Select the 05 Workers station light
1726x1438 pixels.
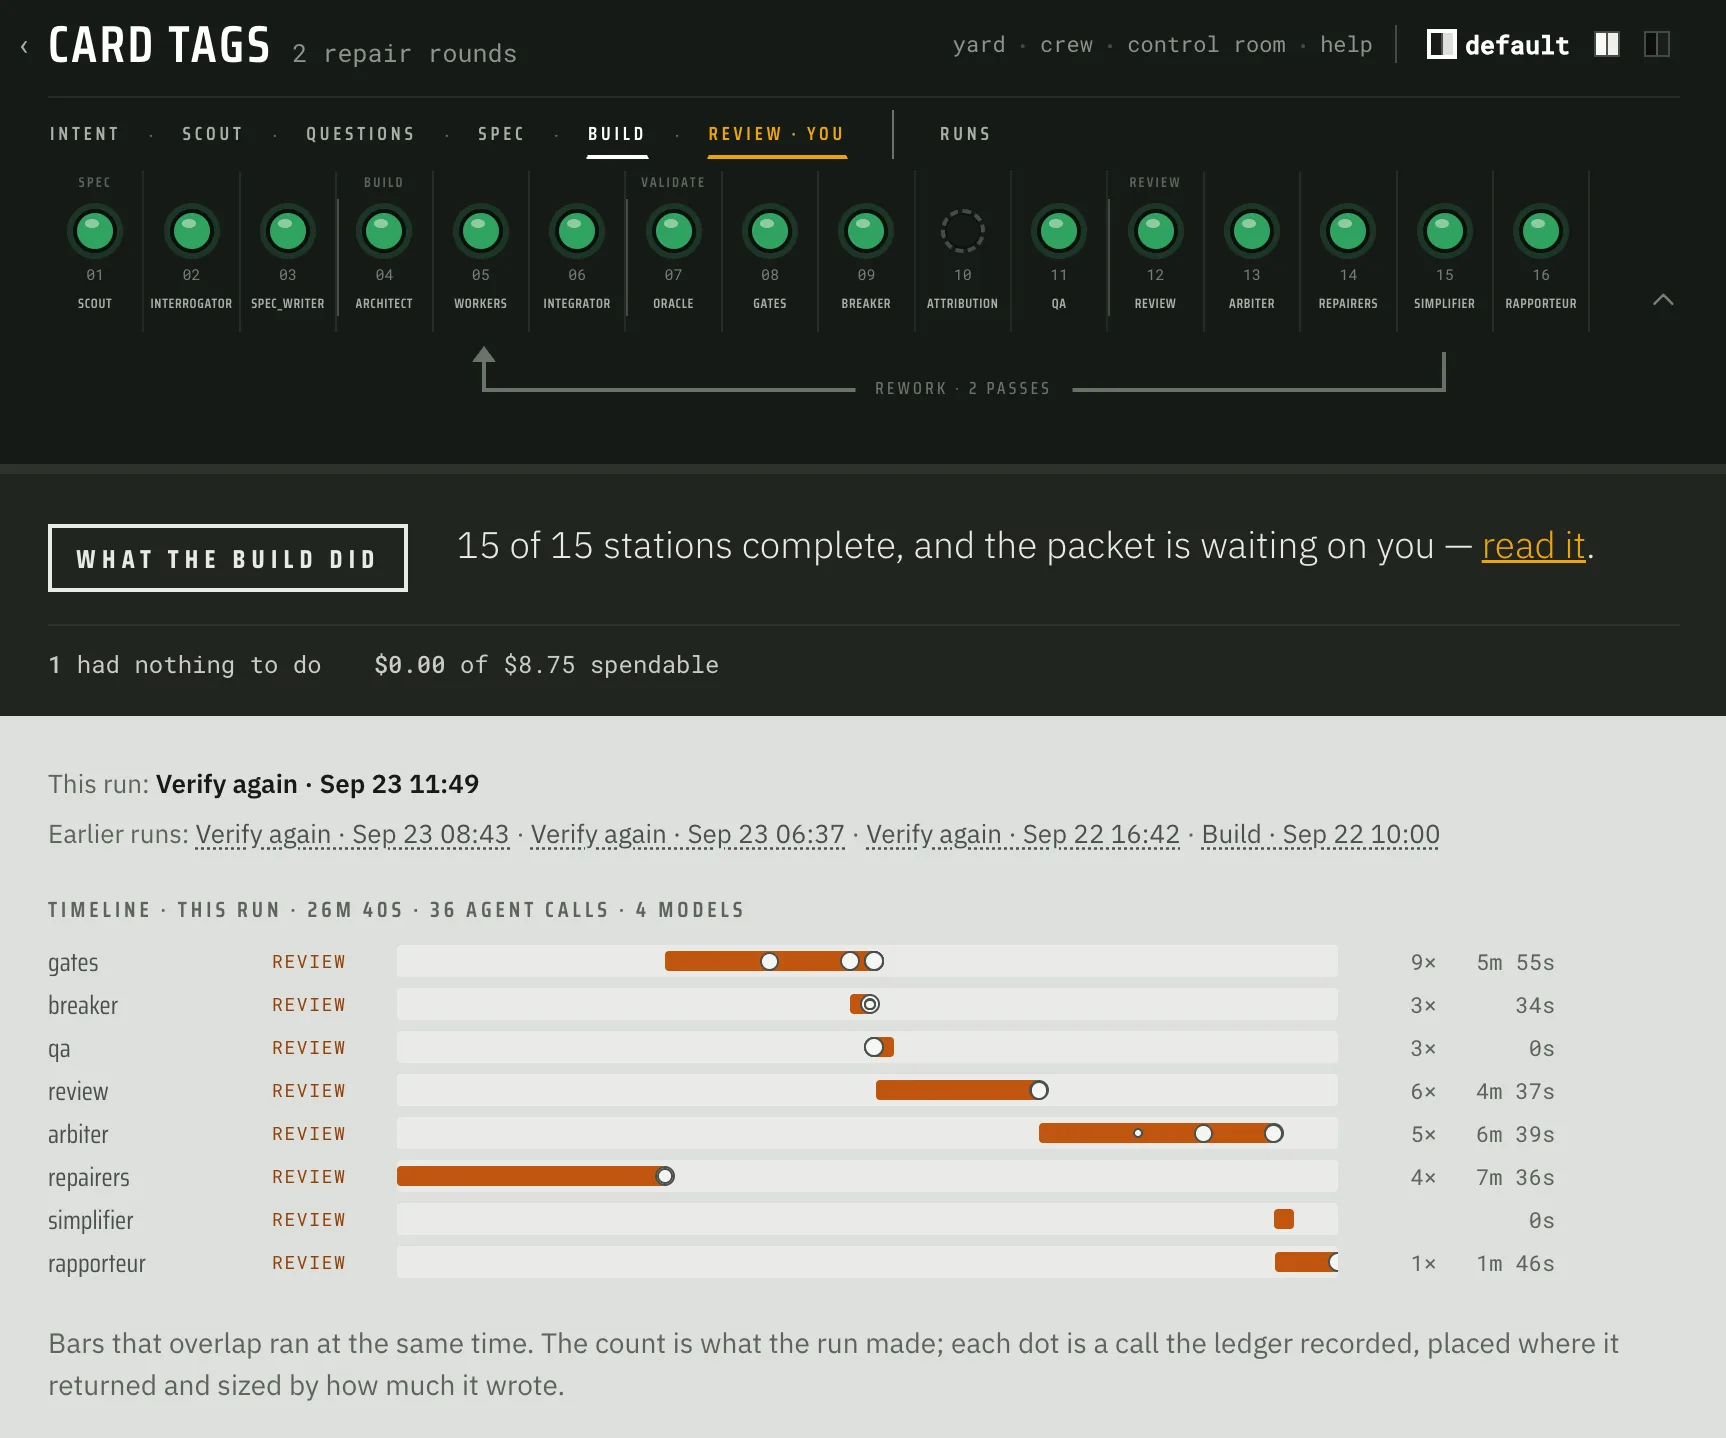click(x=481, y=232)
